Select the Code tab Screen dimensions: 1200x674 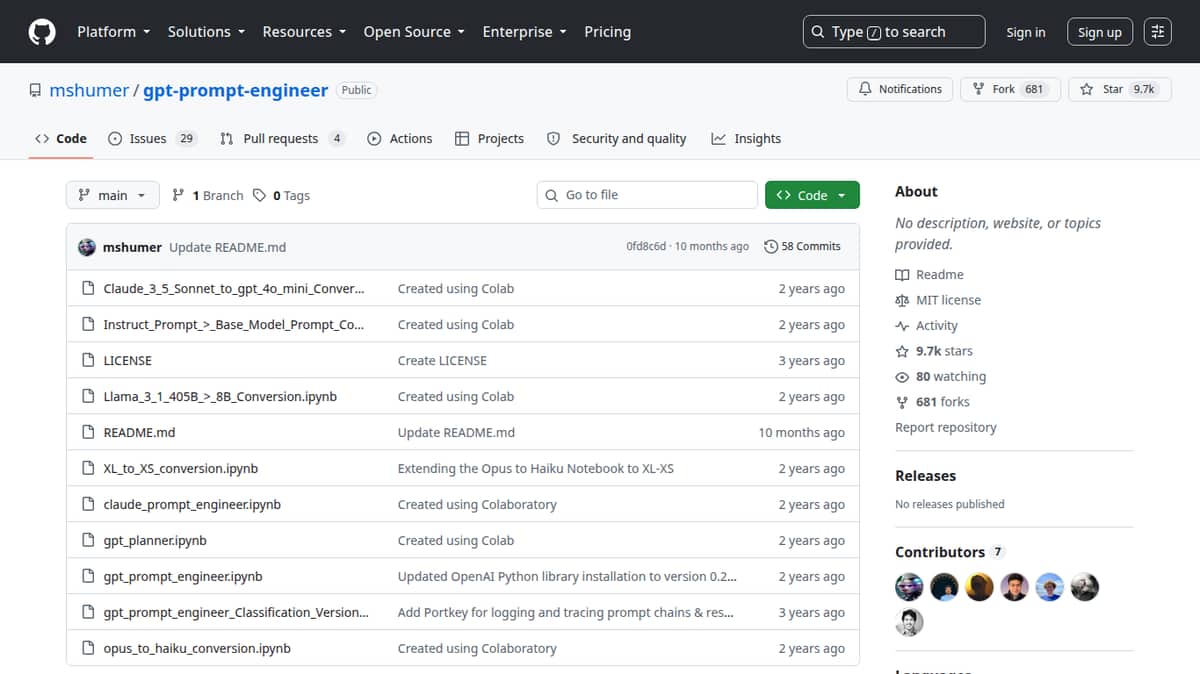tap(61, 139)
